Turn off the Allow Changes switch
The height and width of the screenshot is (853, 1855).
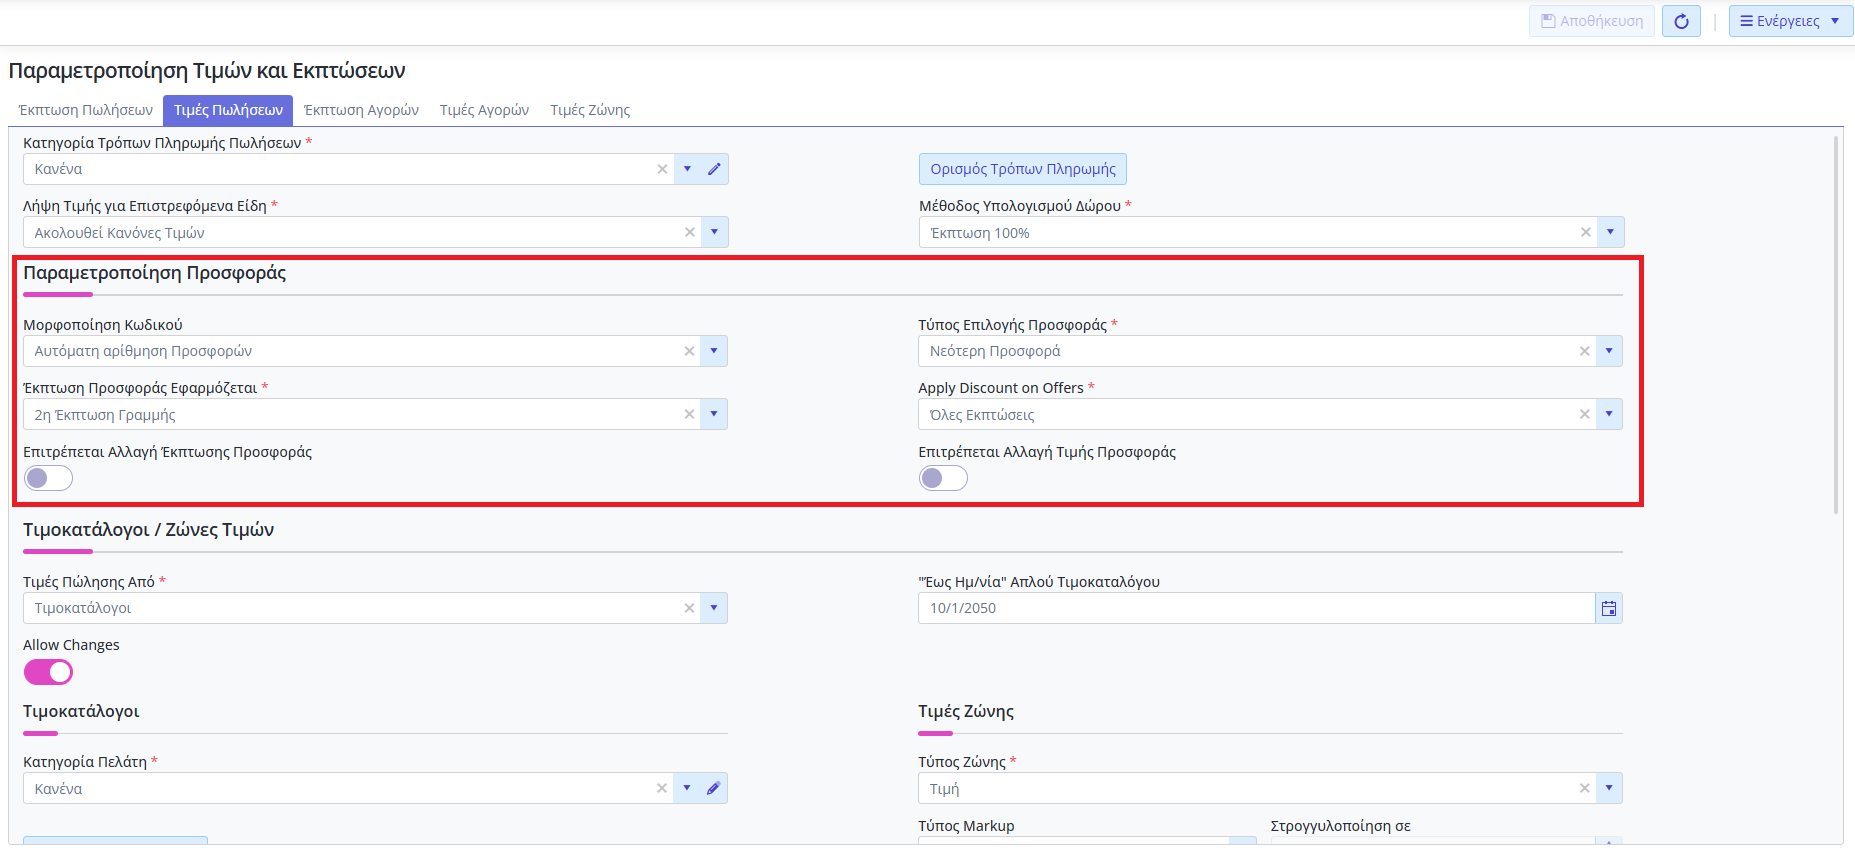pyautogui.click(x=48, y=672)
